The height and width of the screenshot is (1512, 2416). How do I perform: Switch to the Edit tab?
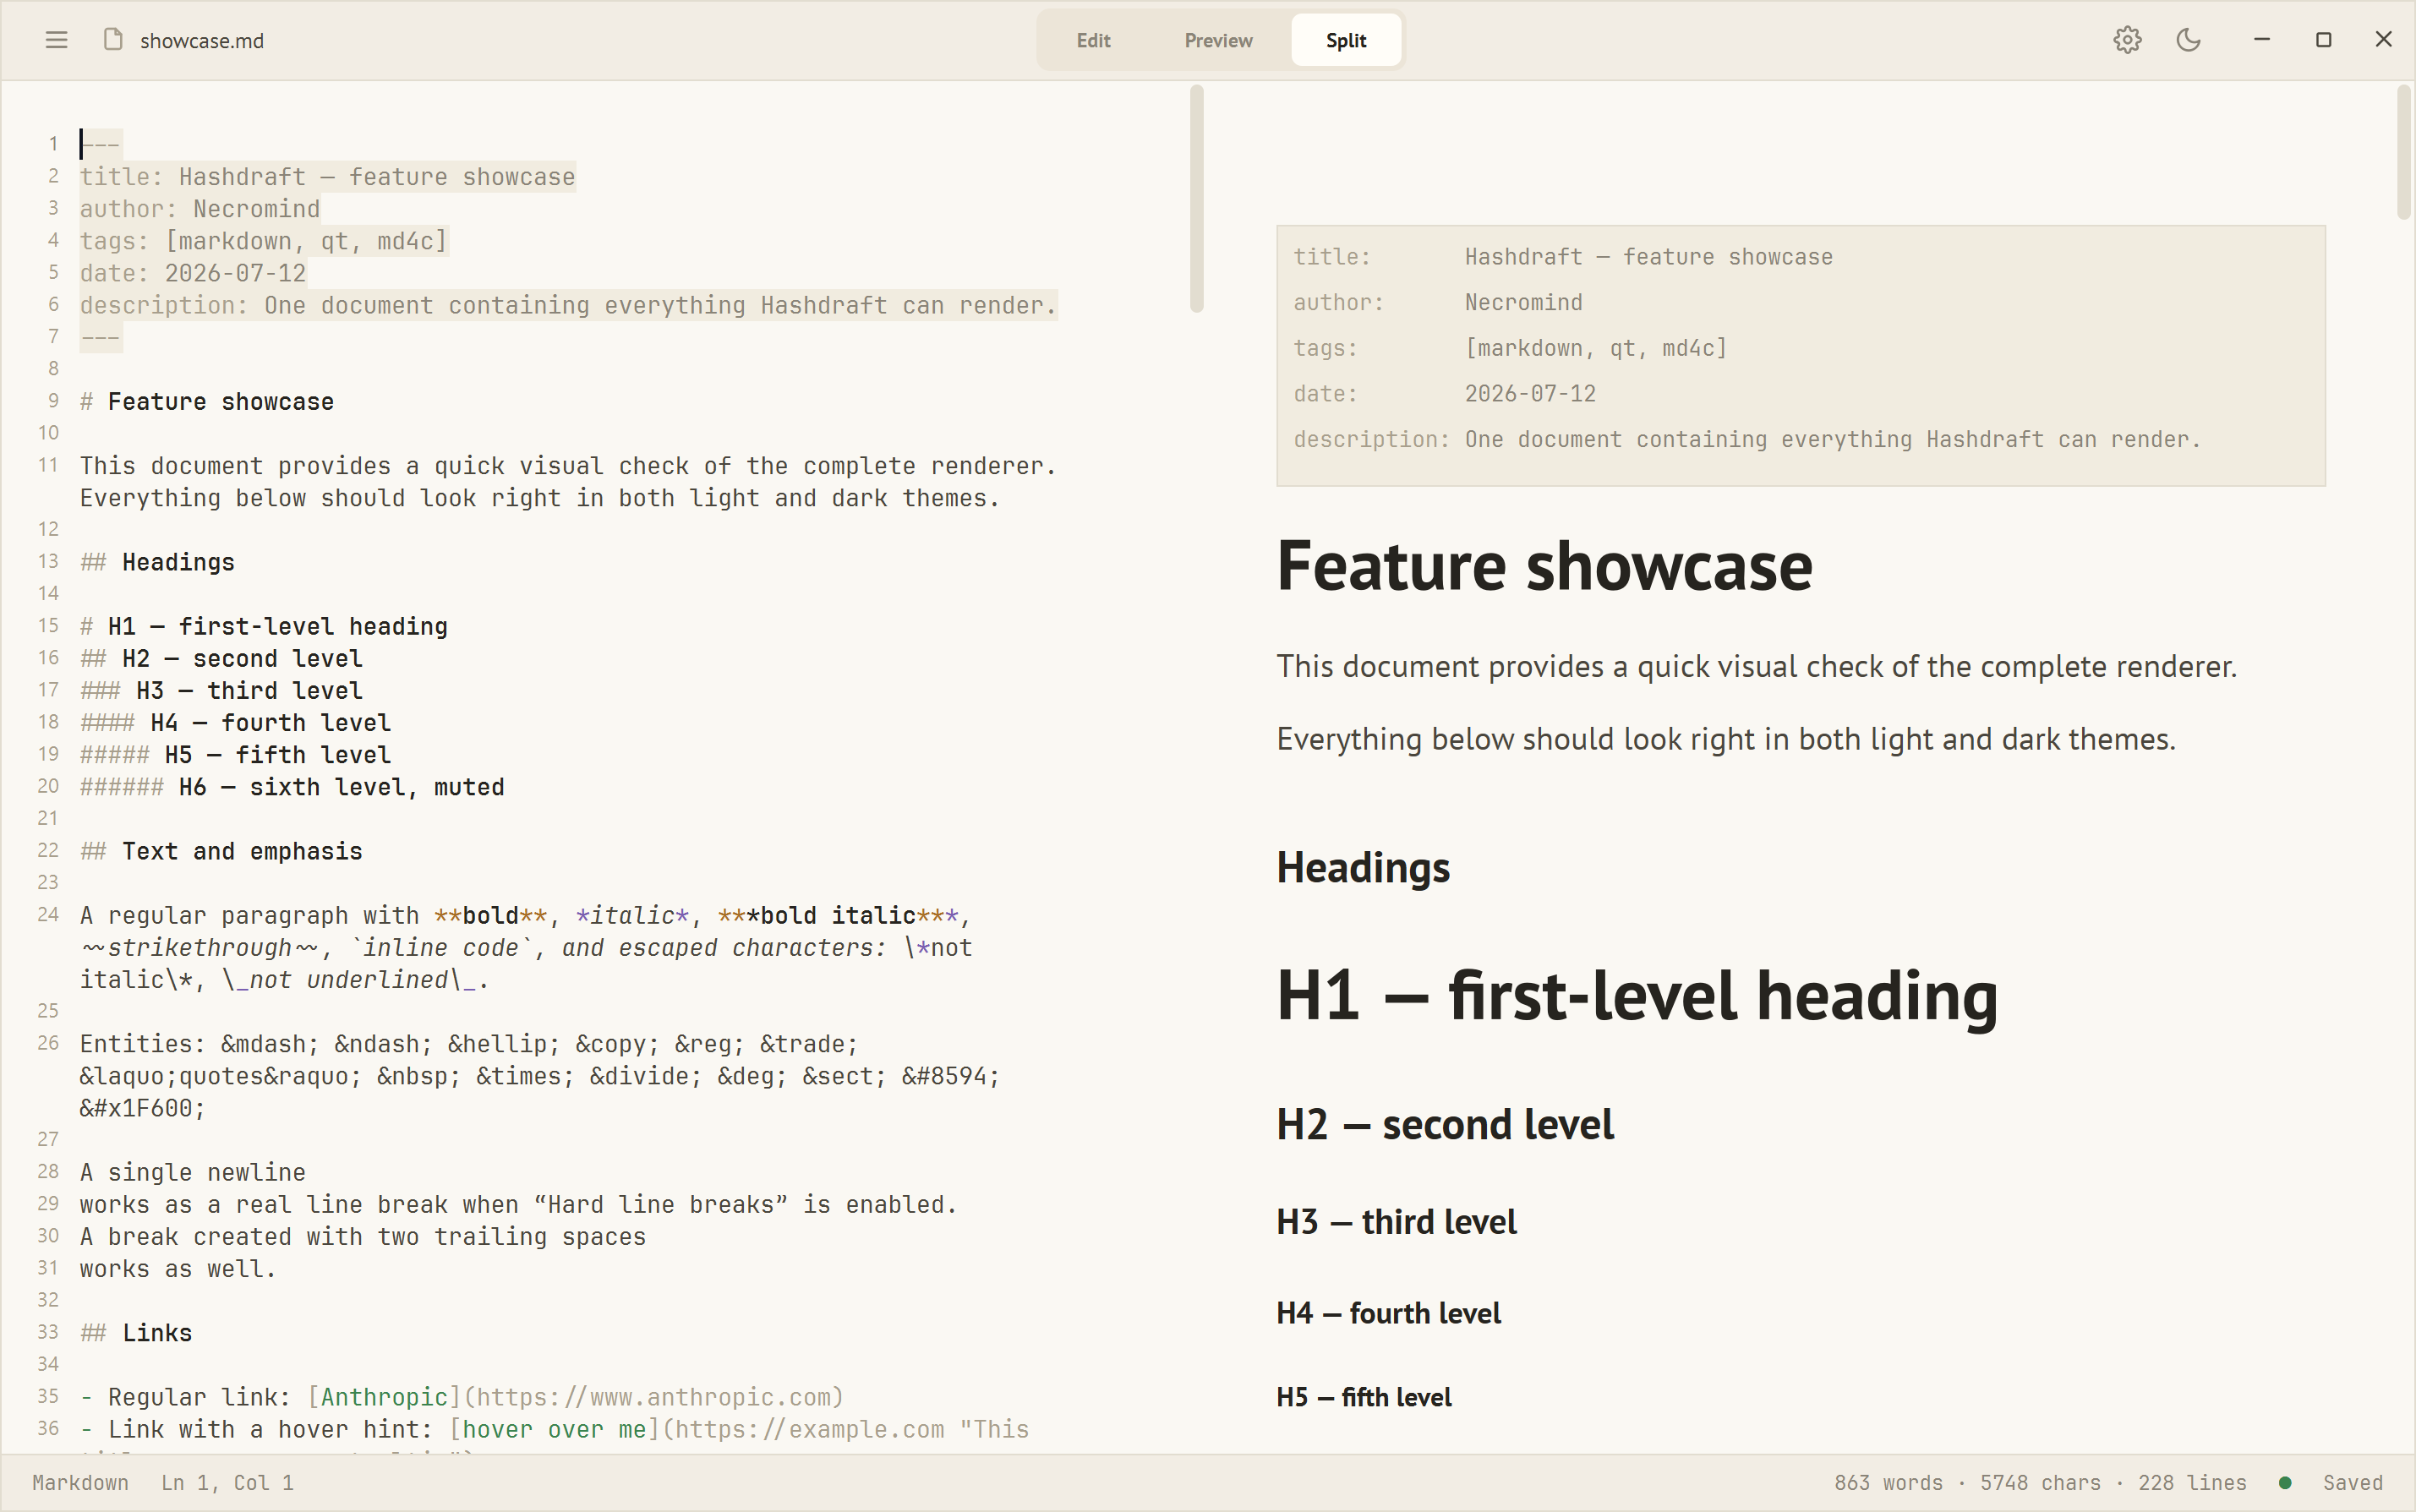(x=1093, y=40)
